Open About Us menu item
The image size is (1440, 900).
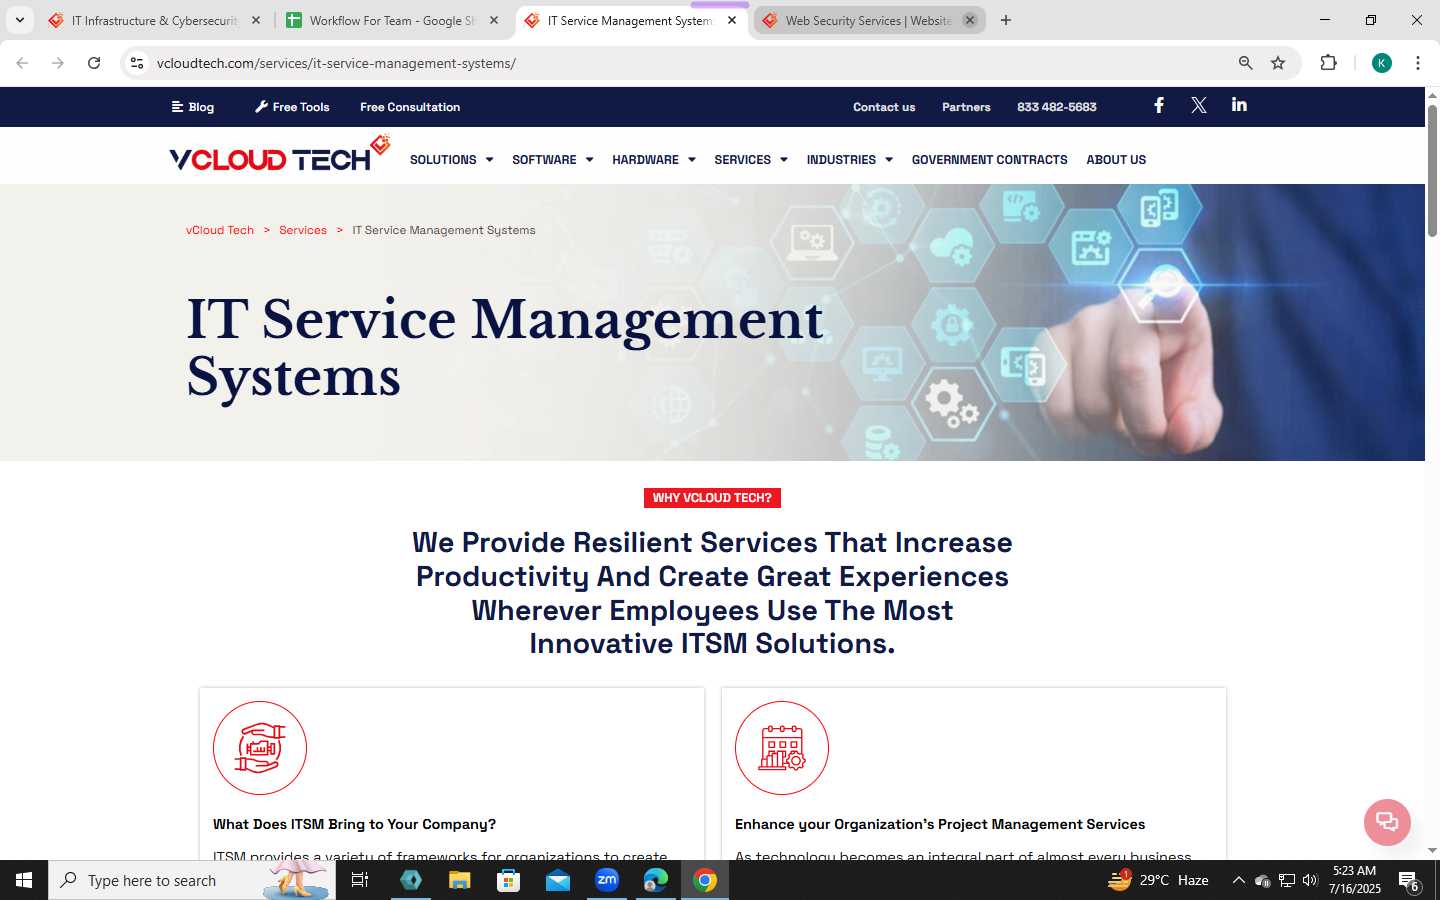[1116, 160]
